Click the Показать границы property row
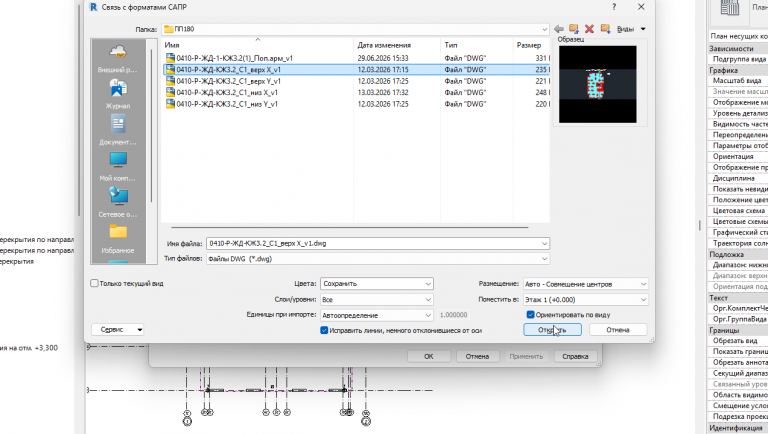Image resolution: width=768 pixels, height=434 pixels. pyautogui.click(x=738, y=351)
